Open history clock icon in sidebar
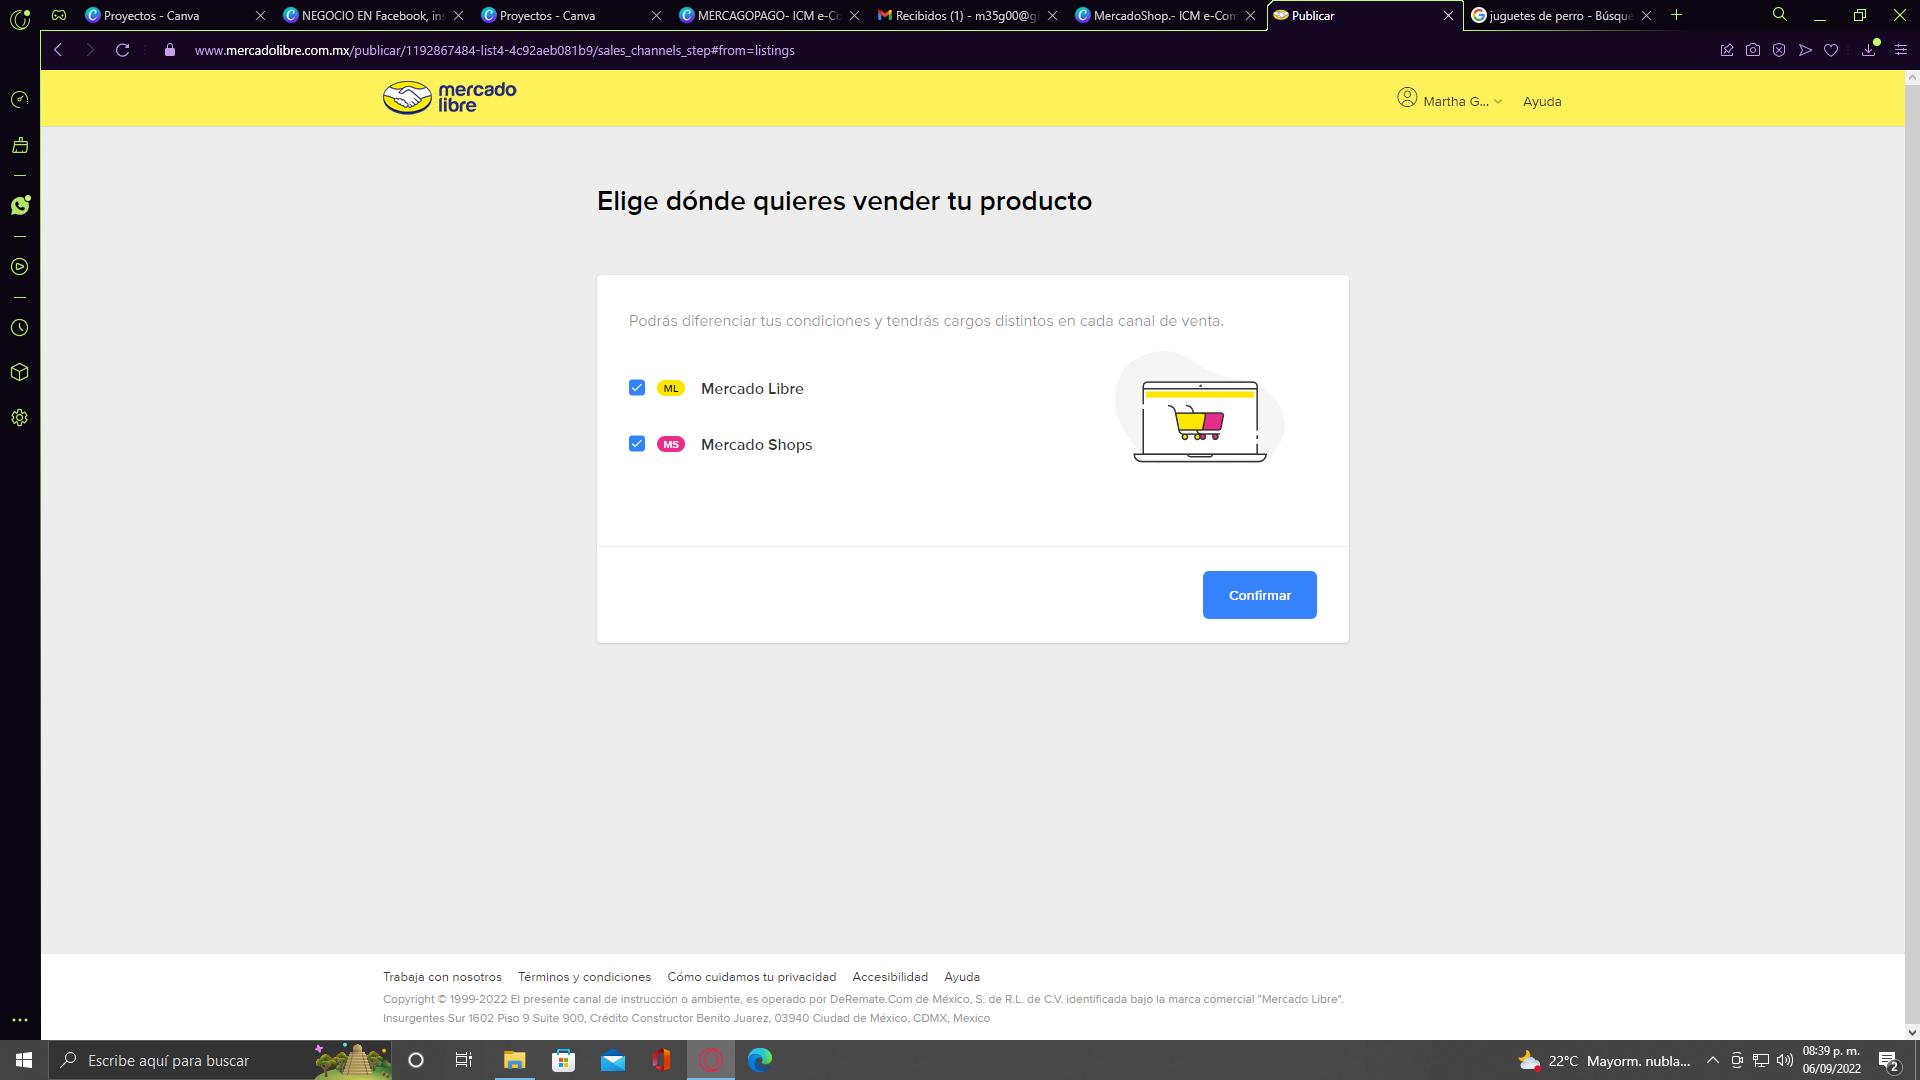Image resolution: width=1920 pixels, height=1080 pixels. 19,328
